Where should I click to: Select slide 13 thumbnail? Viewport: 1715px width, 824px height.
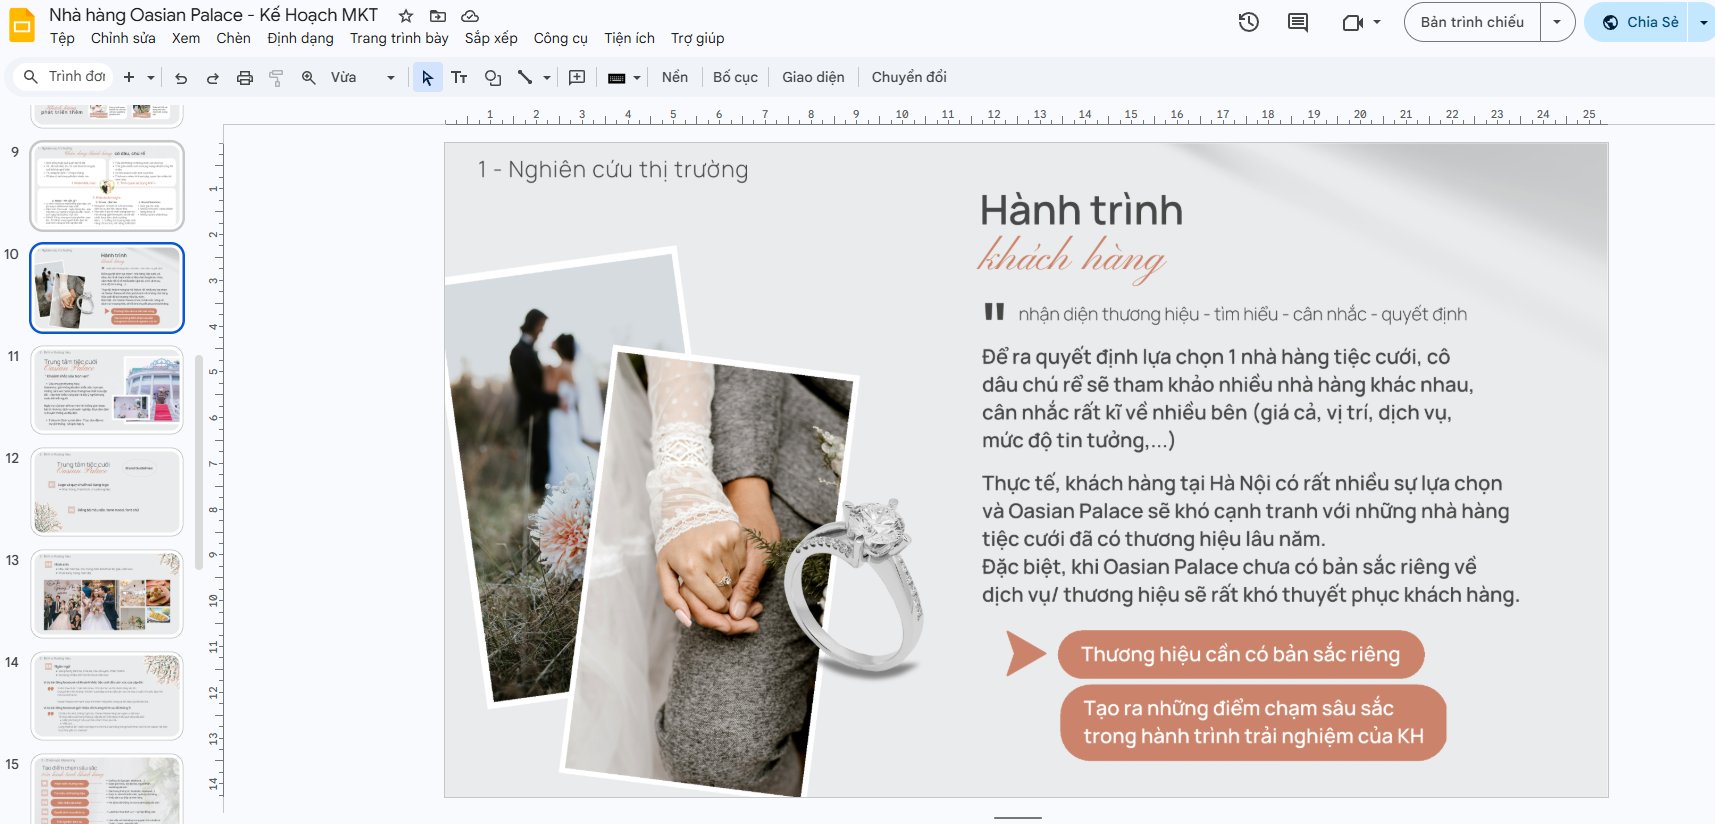107,594
